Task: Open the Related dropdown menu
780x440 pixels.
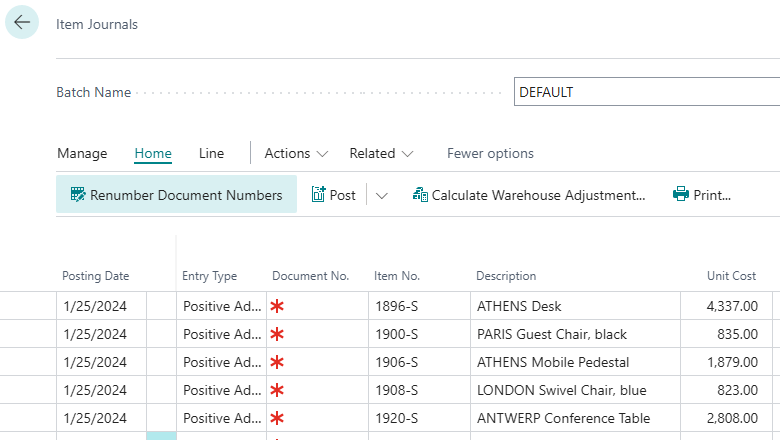Action: (x=381, y=153)
